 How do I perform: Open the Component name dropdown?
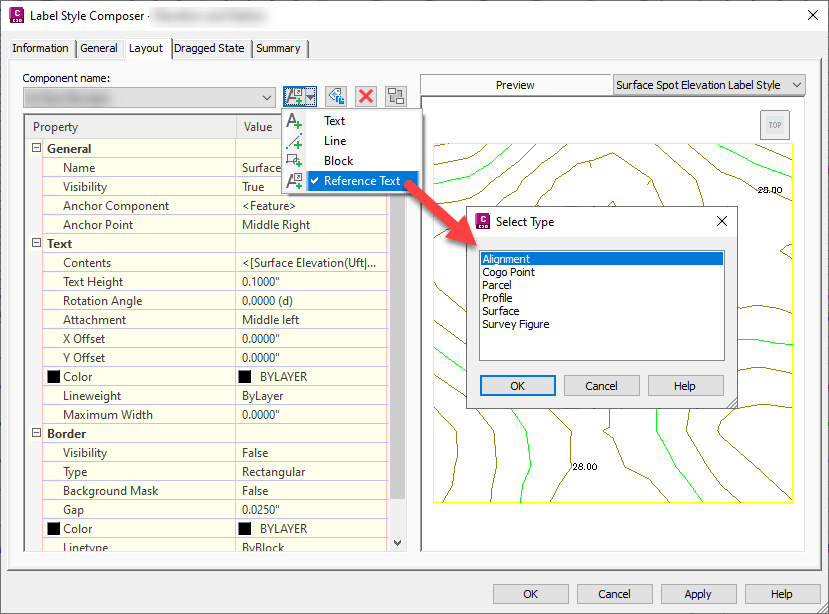click(267, 97)
